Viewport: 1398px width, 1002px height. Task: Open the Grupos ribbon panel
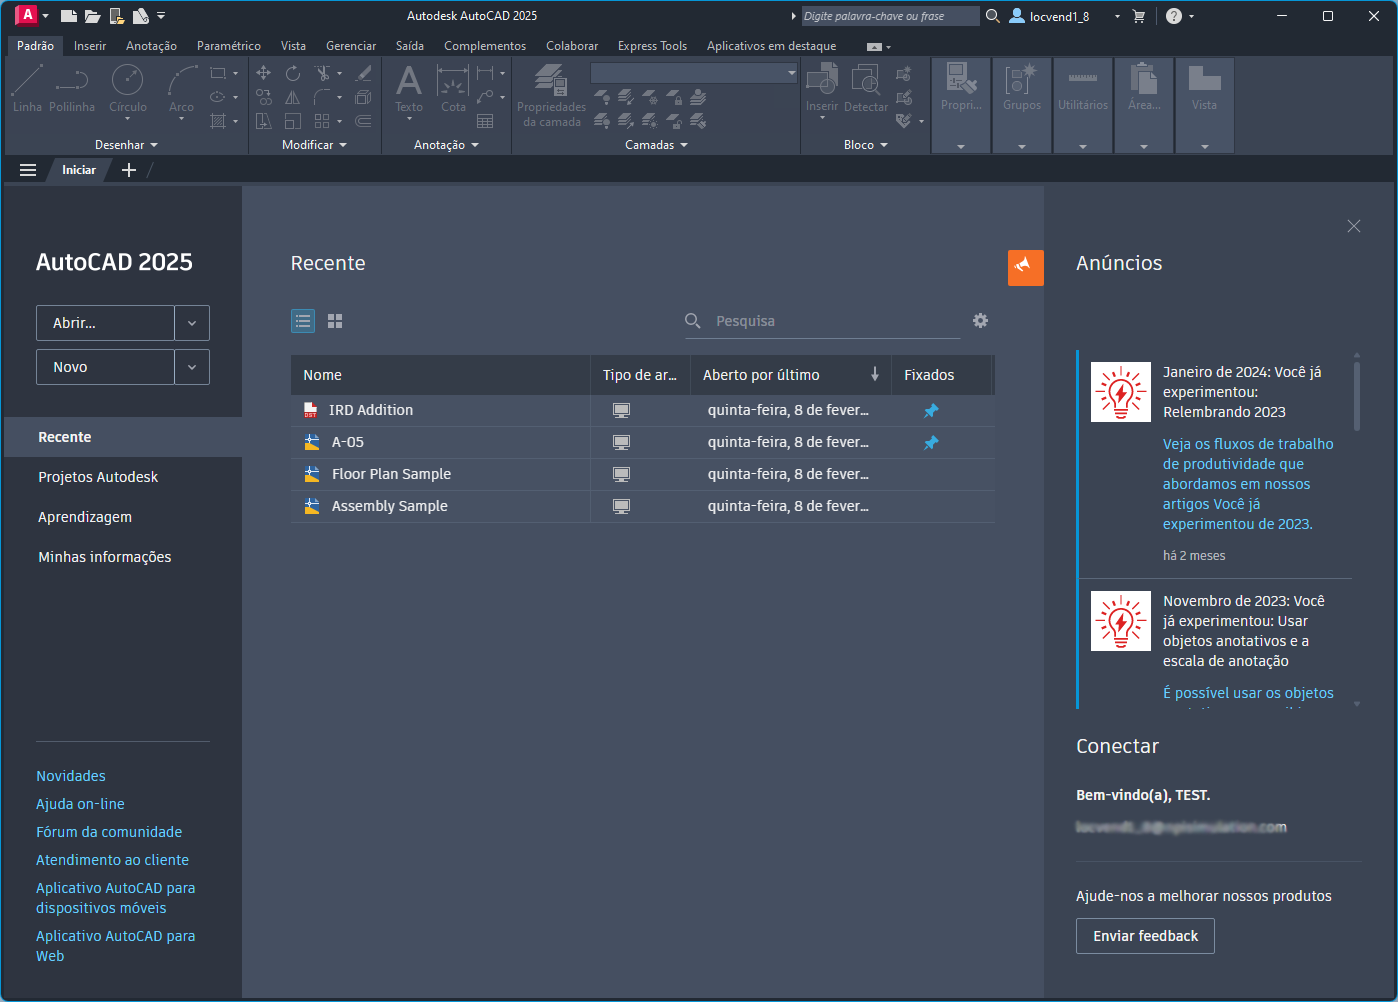click(x=1022, y=105)
